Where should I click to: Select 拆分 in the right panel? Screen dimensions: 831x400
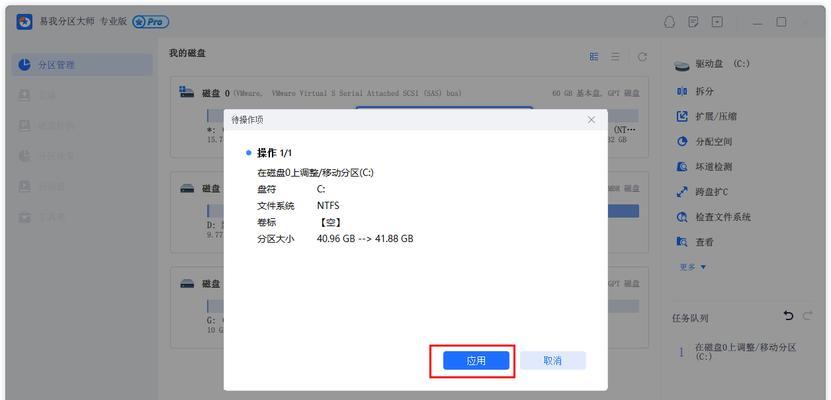[704, 92]
